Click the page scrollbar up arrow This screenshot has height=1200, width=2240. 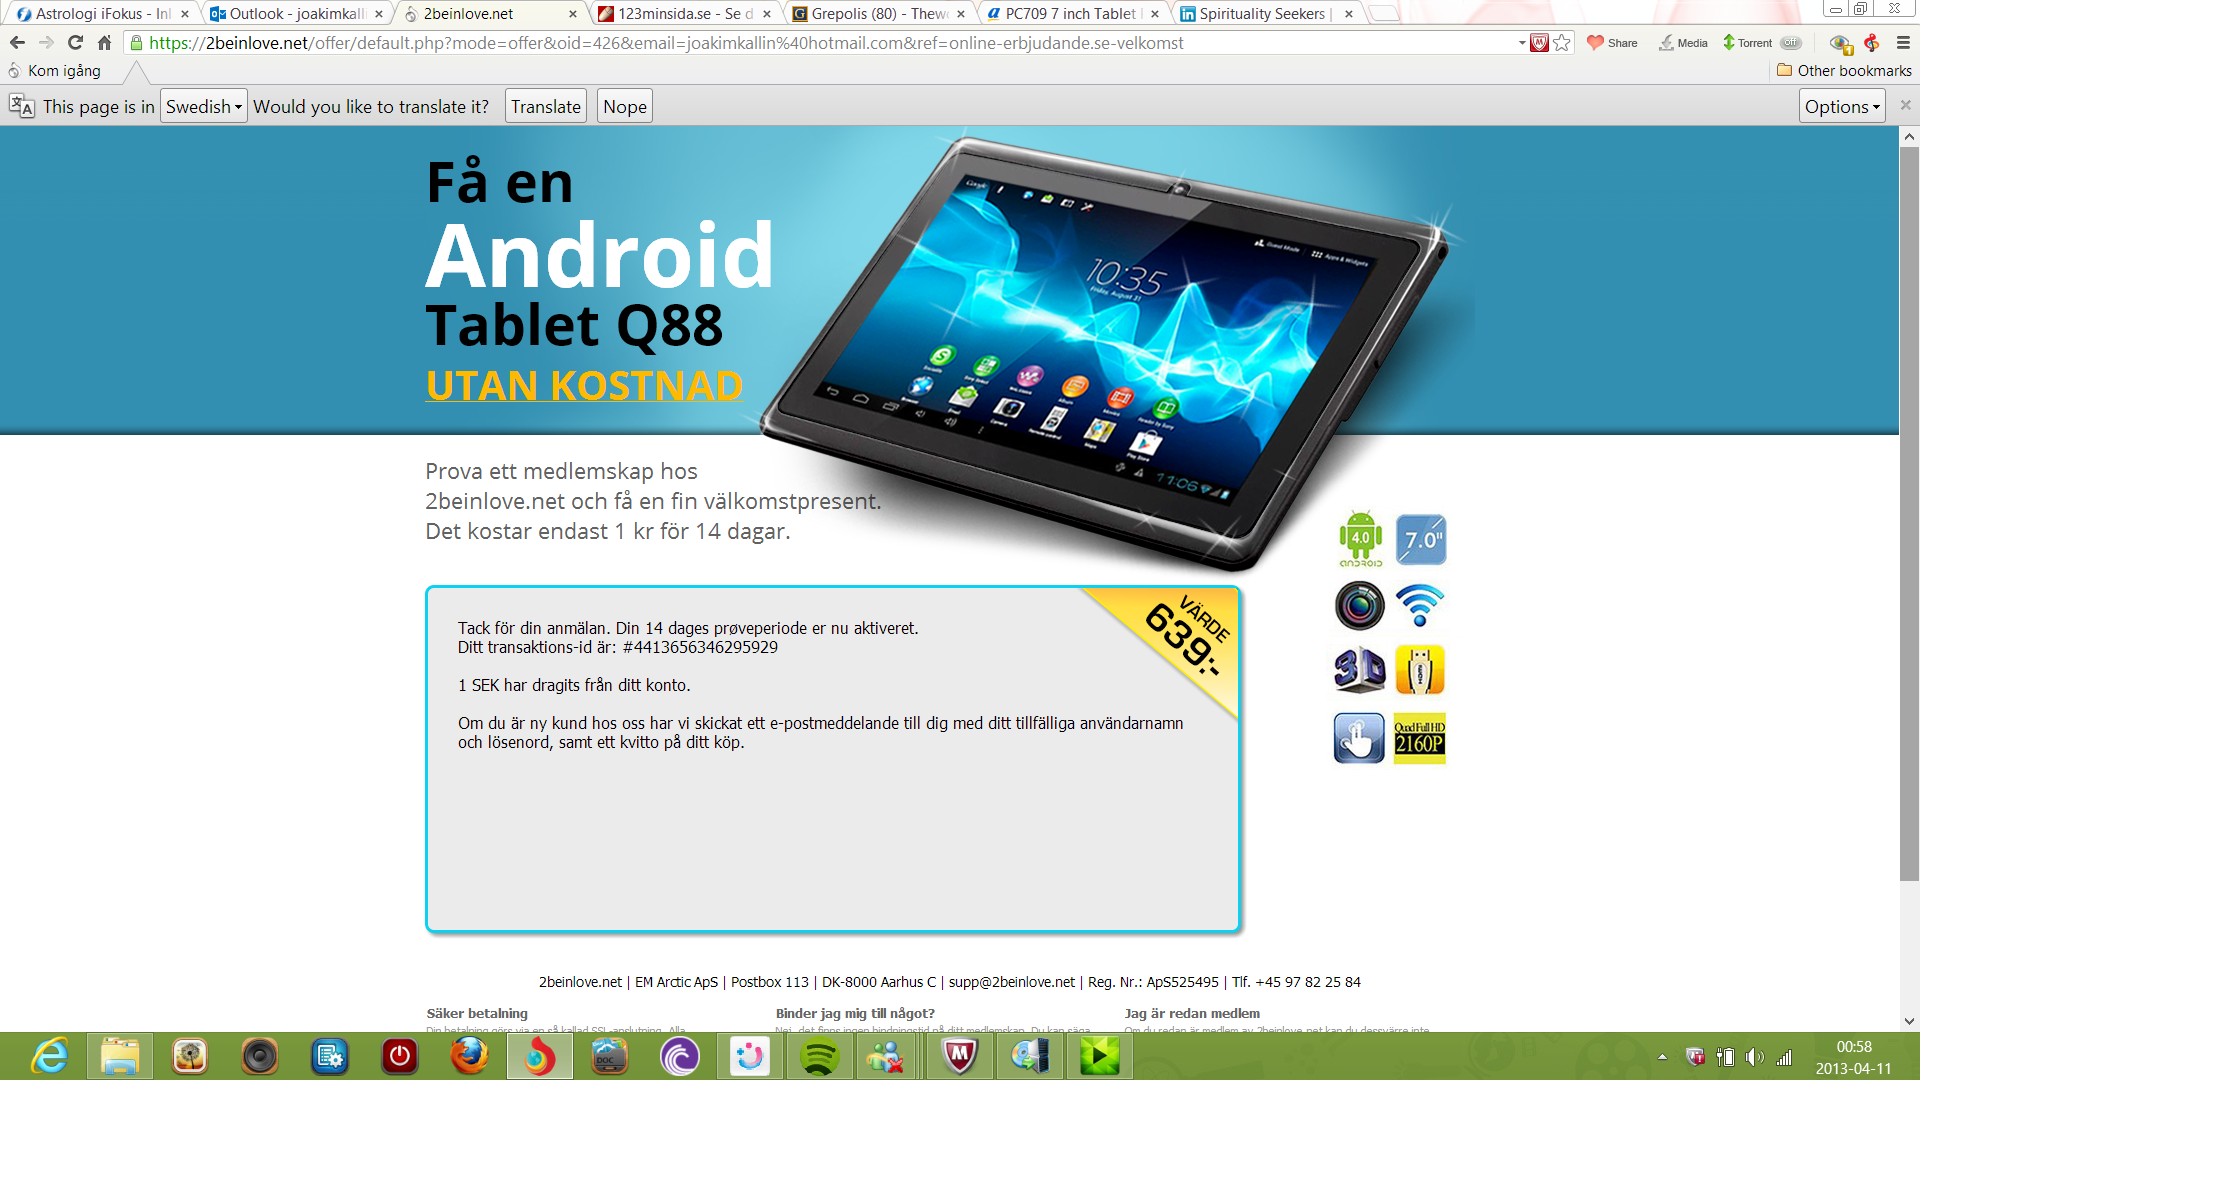point(1909,137)
